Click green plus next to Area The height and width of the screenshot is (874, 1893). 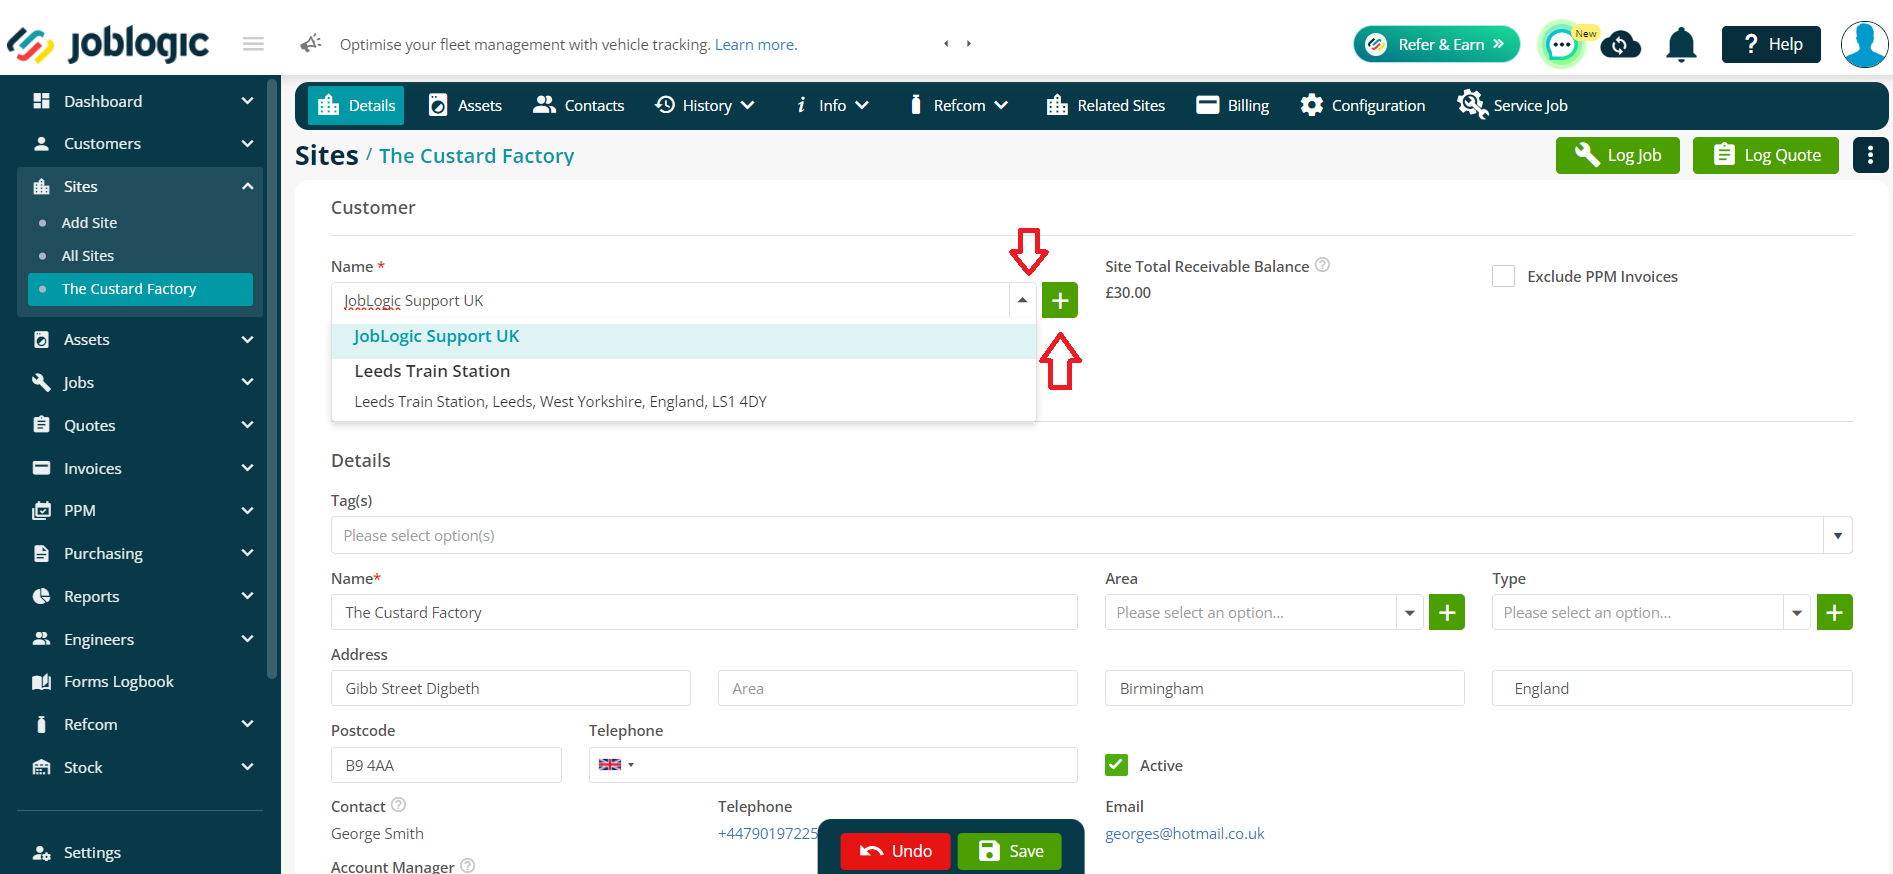(x=1447, y=612)
